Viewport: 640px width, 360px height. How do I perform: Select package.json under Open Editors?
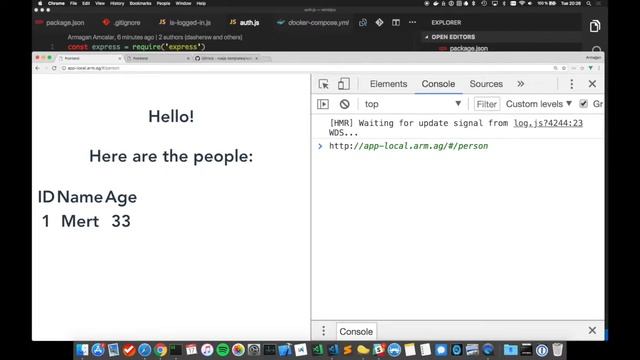tap(469, 48)
